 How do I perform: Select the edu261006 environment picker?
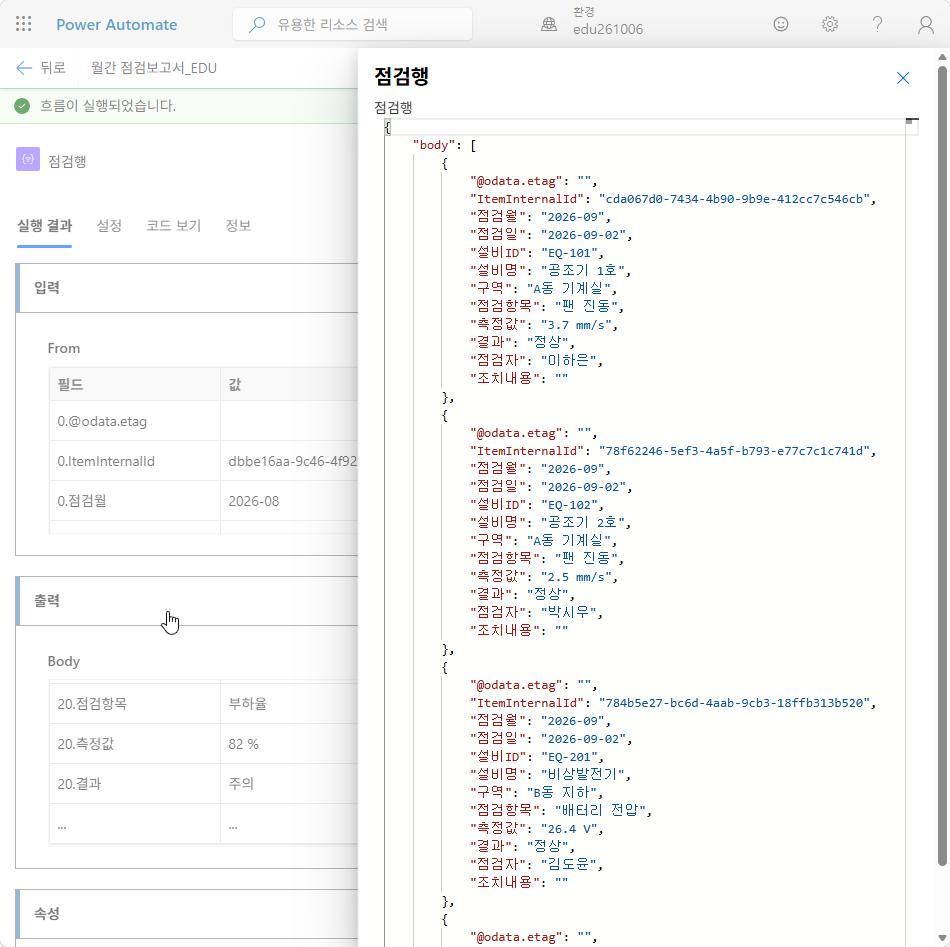608,22
